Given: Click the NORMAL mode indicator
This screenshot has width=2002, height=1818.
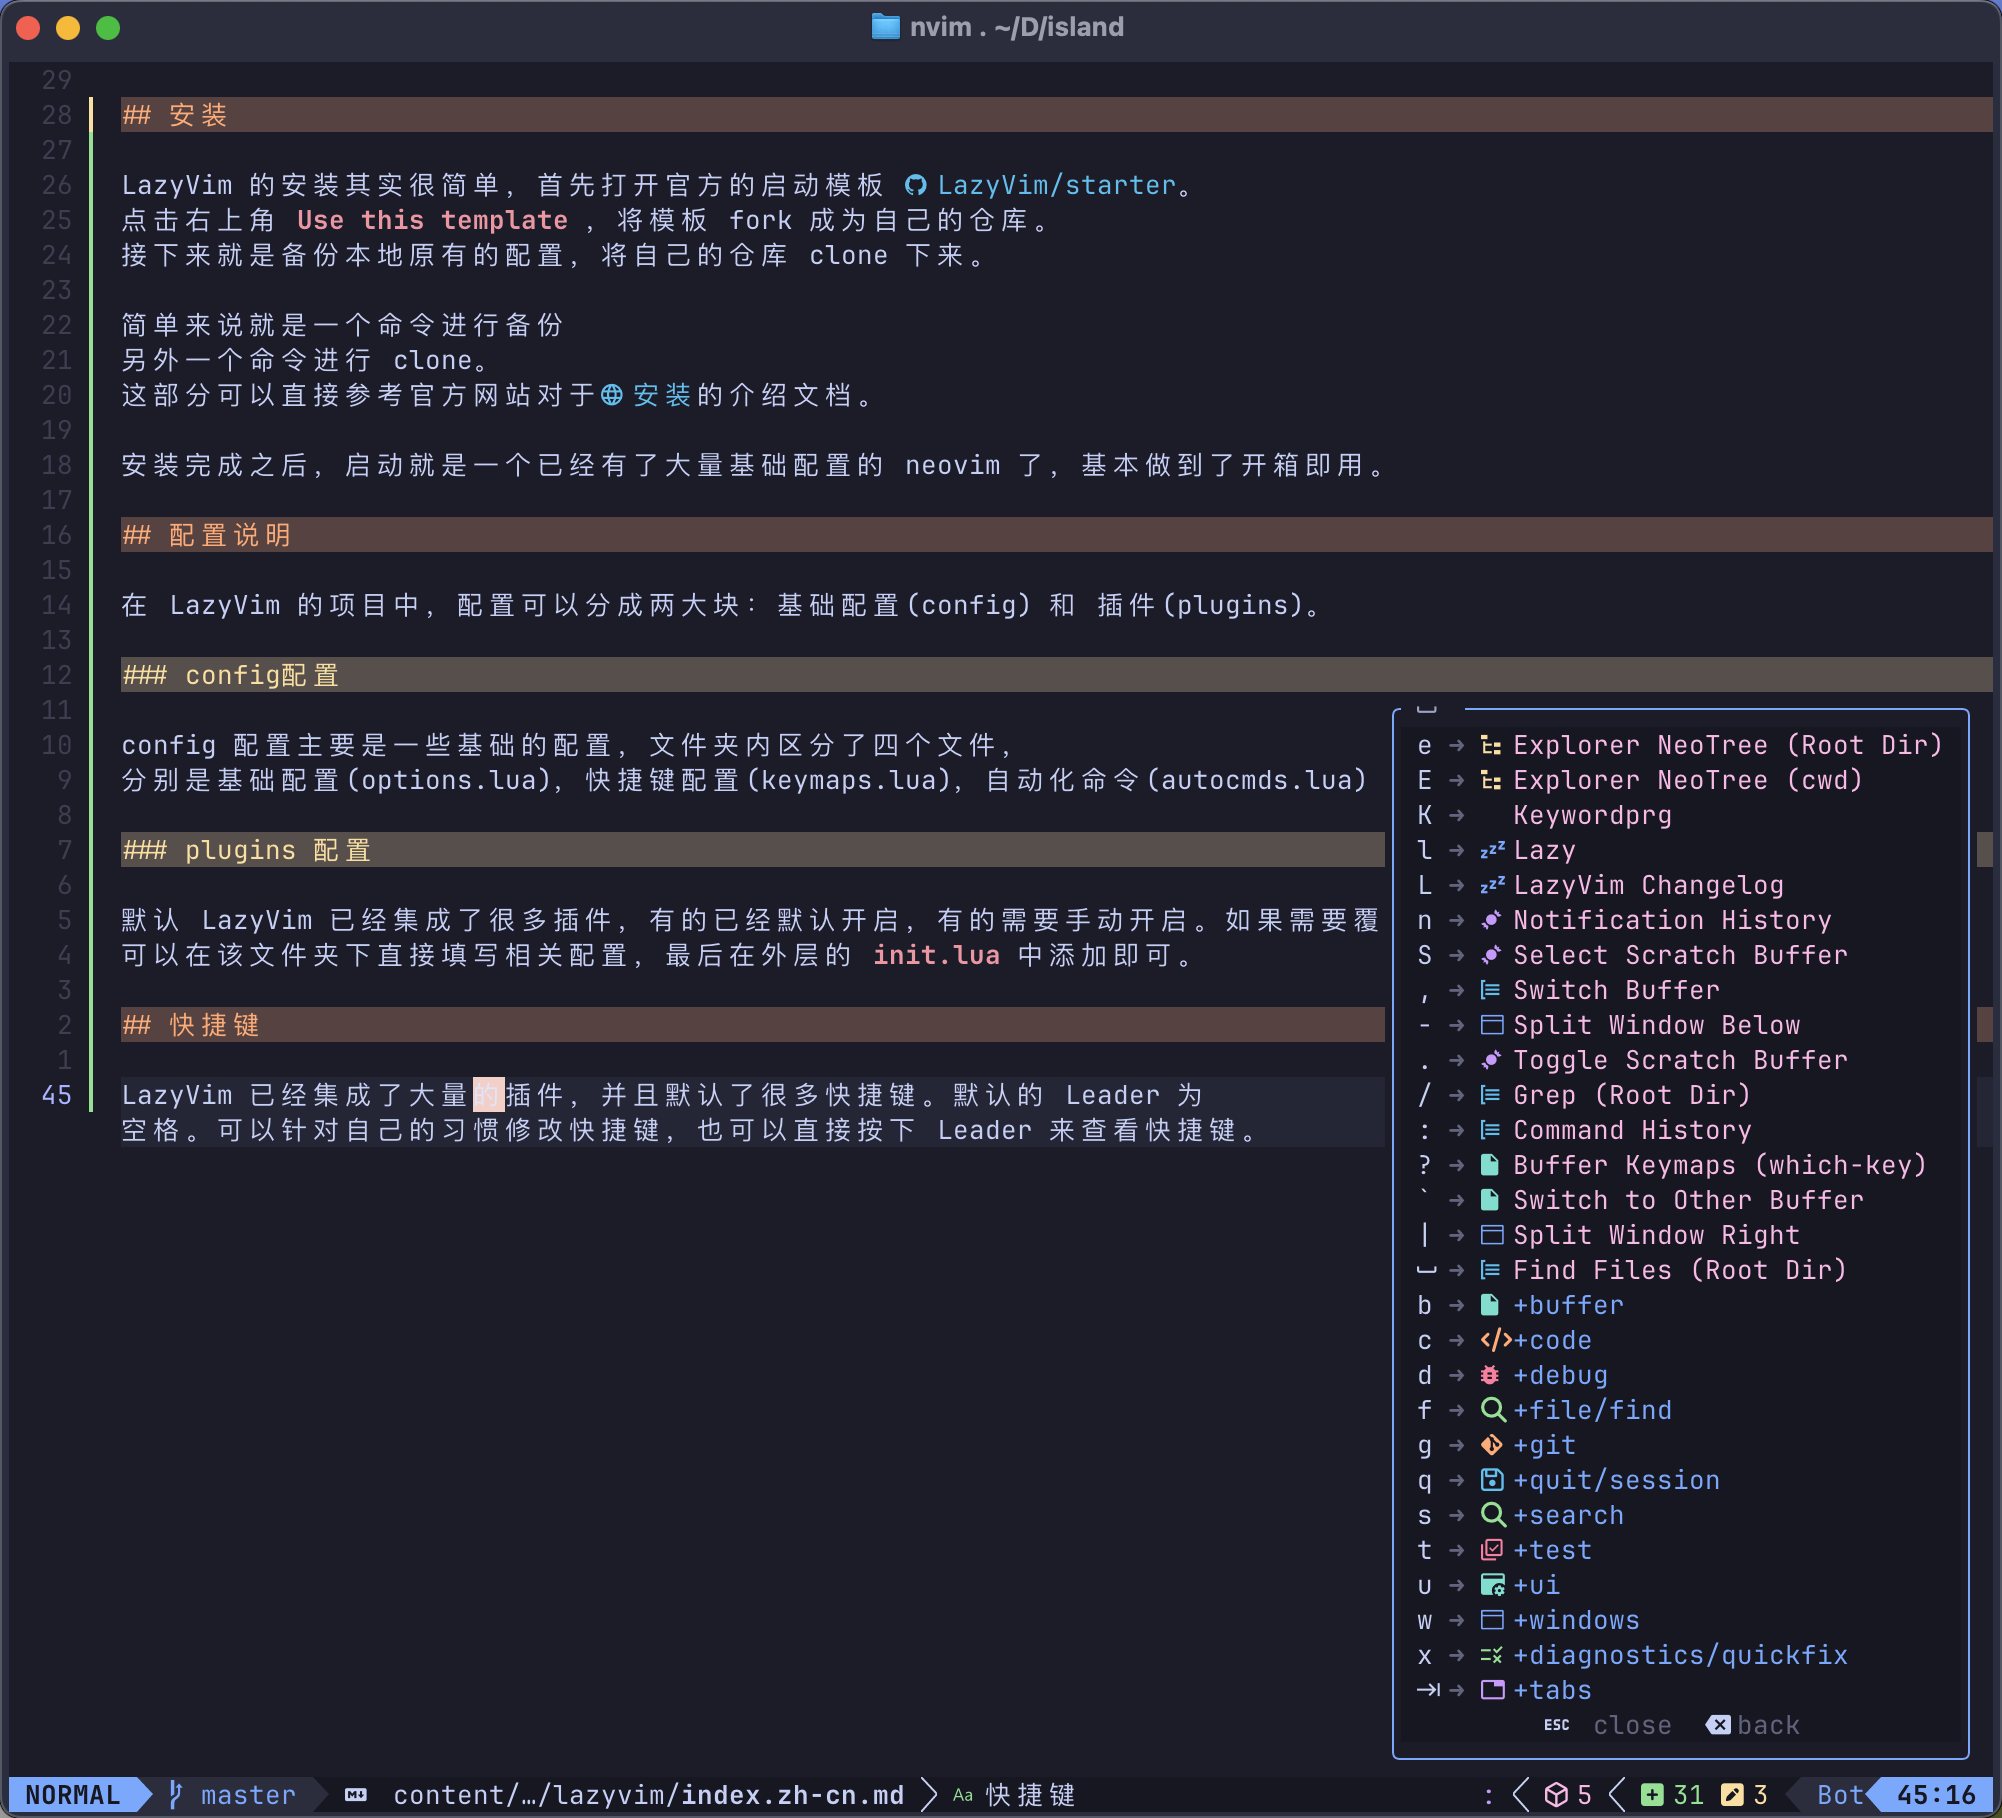Looking at the screenshot, I should tap(73, 1795).
